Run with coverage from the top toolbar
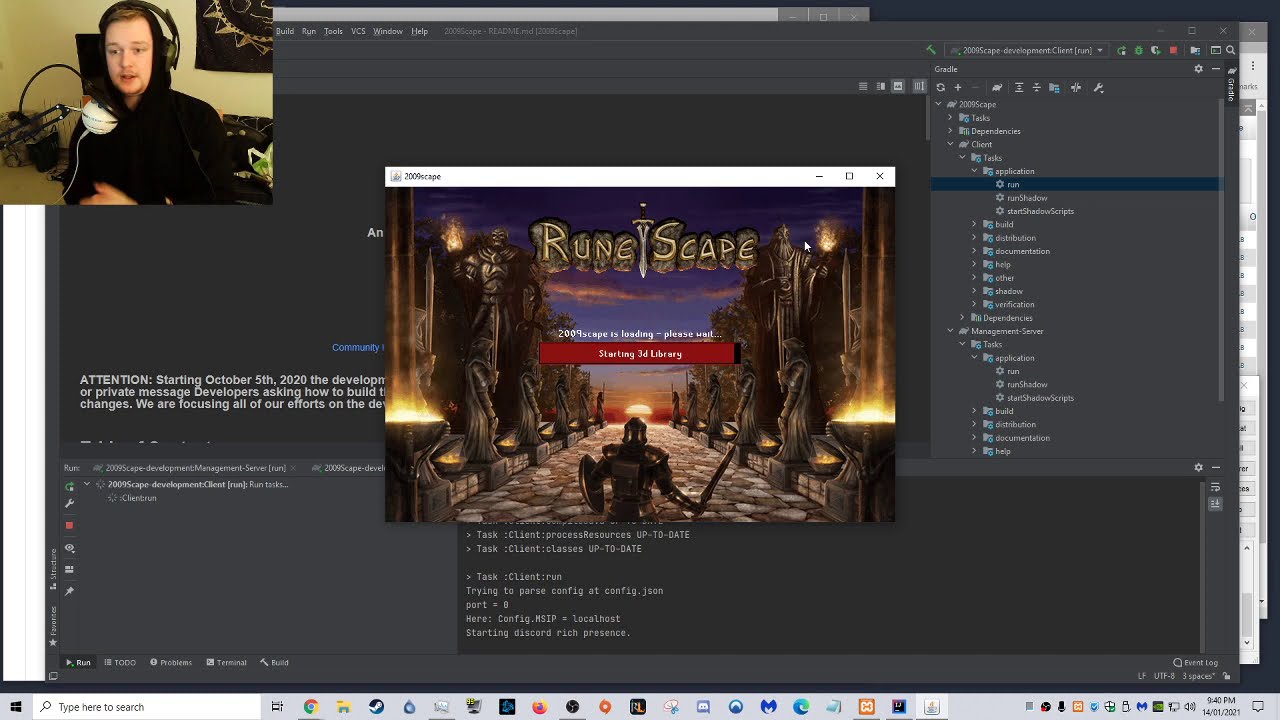Image resolution: width=1280 pixels, height=720 pixels. pyautogui.click(x=1155, y=50)
